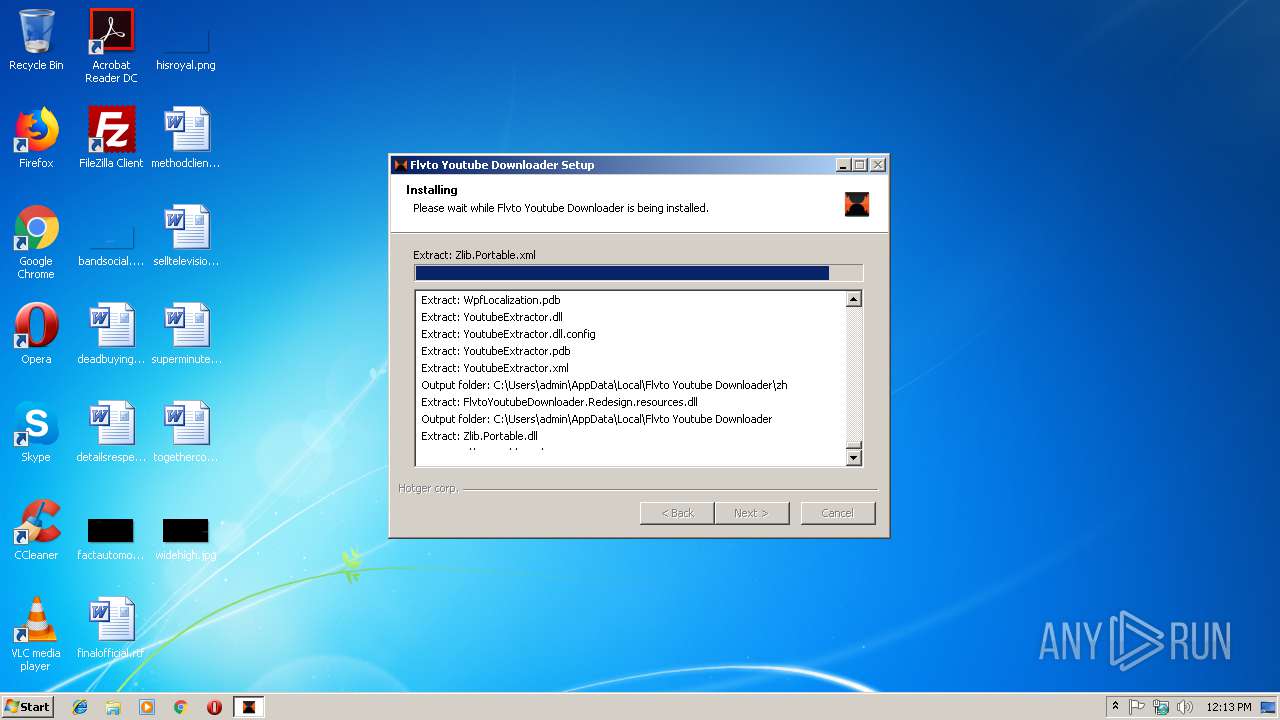Launch Acrobat Reader DC shortcut

[111, 46]
